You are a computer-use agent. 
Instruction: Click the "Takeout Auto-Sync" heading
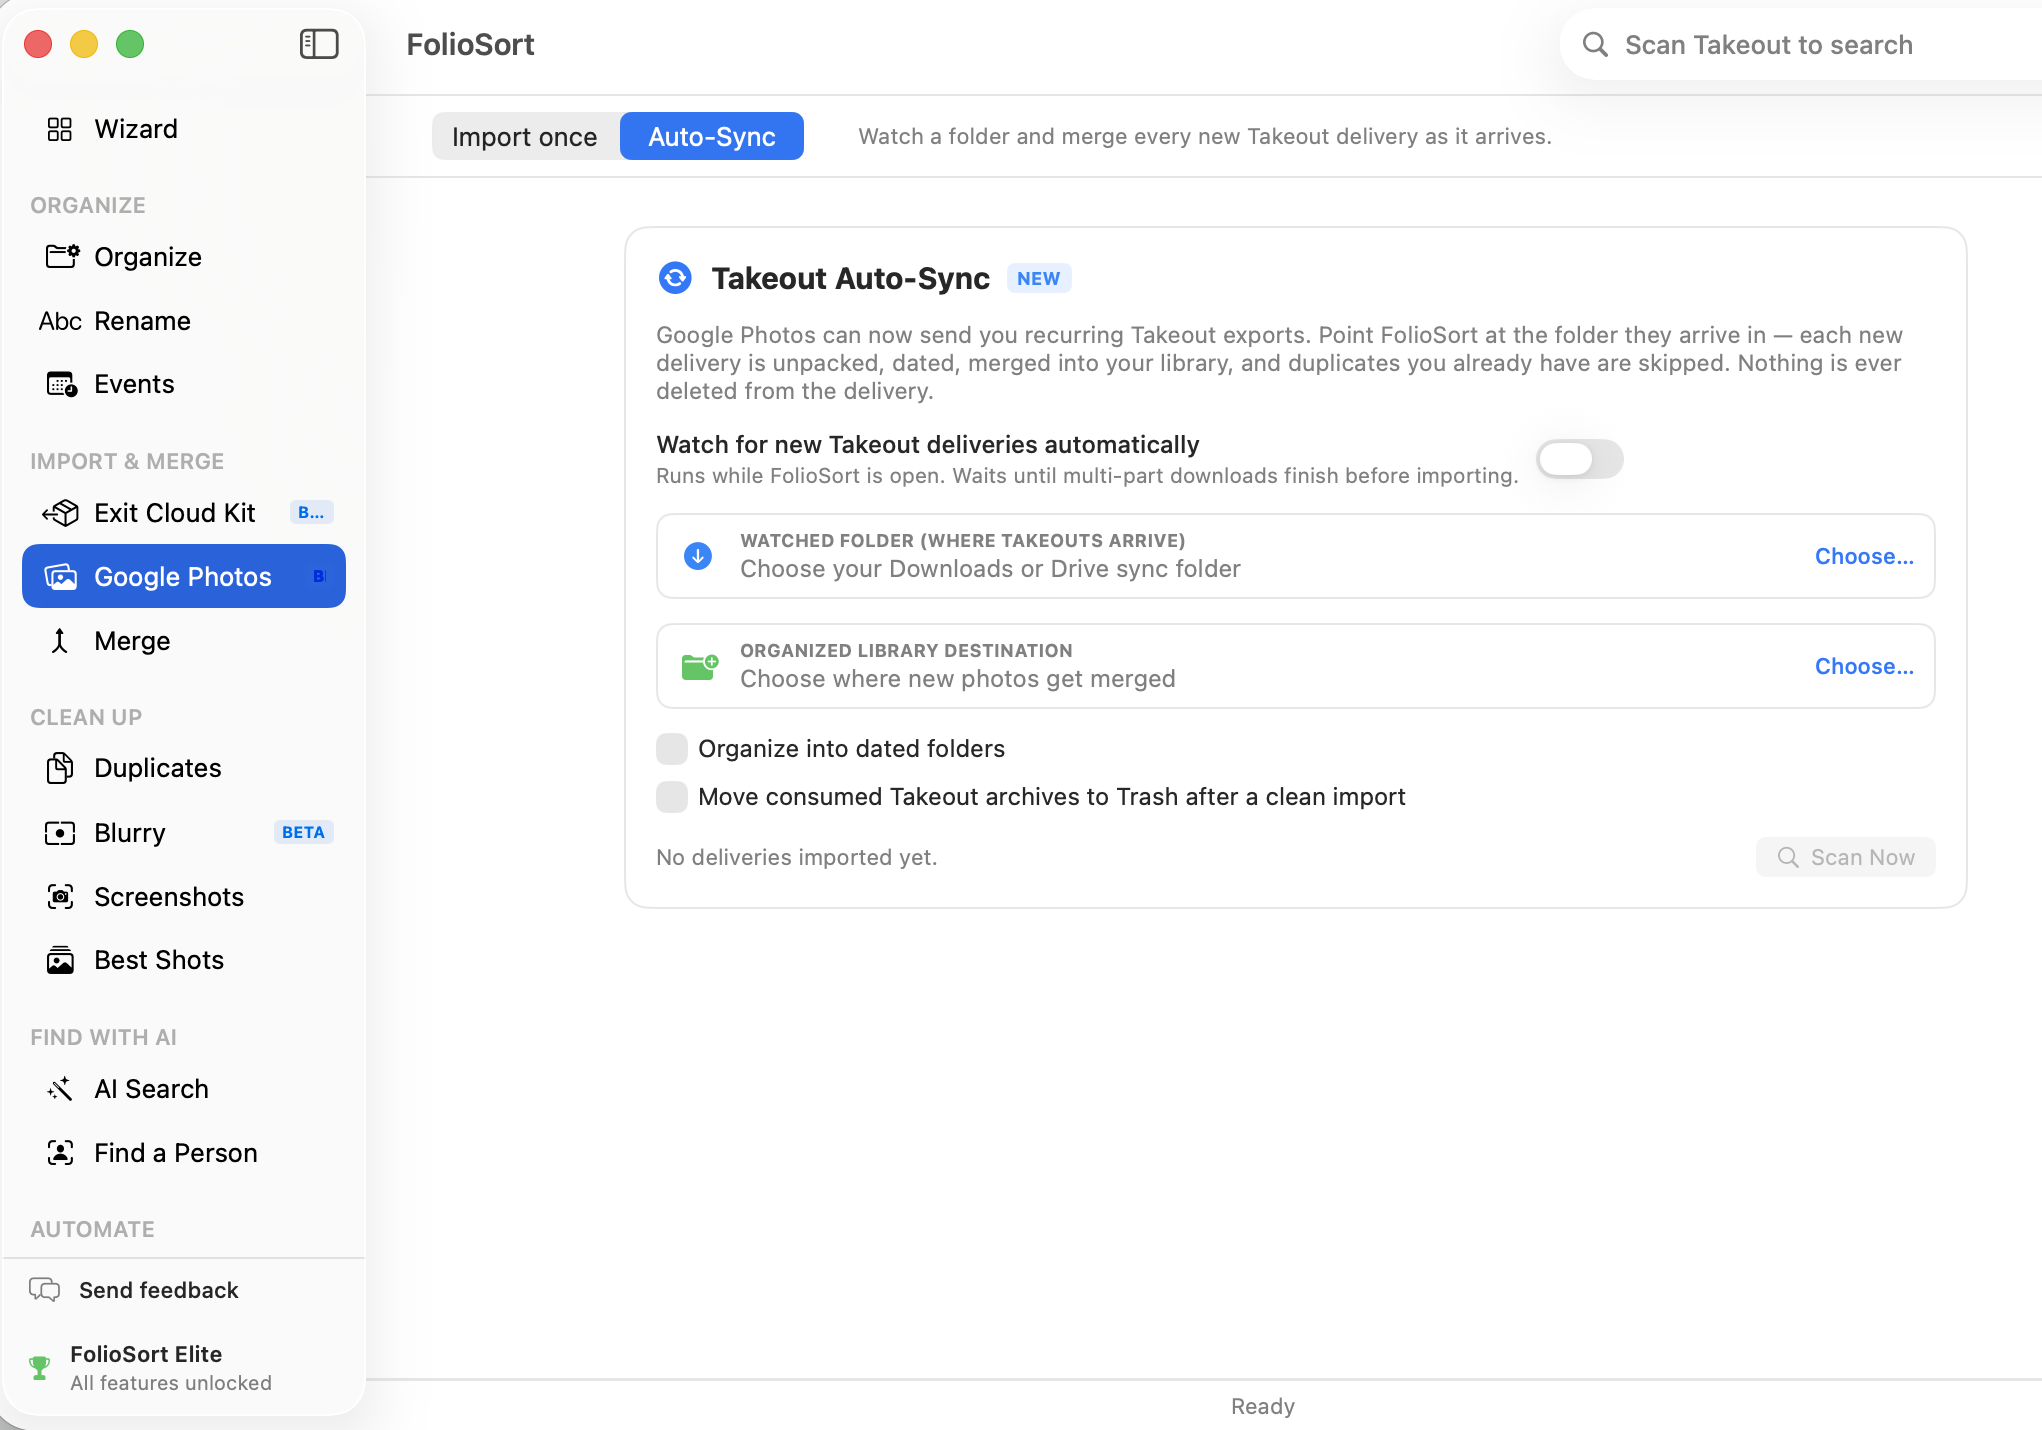coord(851,279)
